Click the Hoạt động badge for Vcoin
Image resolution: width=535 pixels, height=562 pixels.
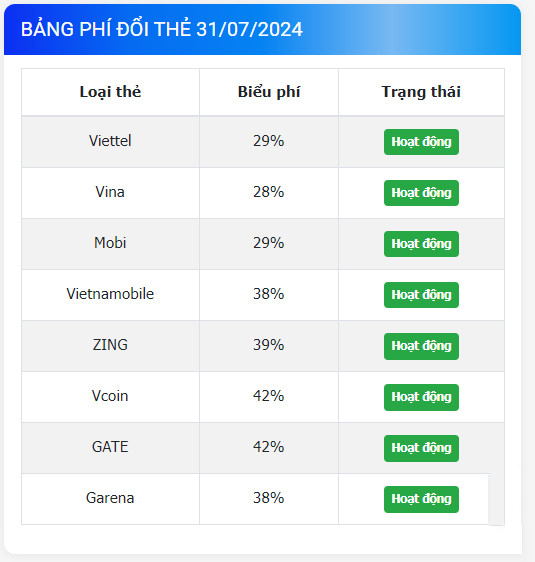tap(421, 397)
